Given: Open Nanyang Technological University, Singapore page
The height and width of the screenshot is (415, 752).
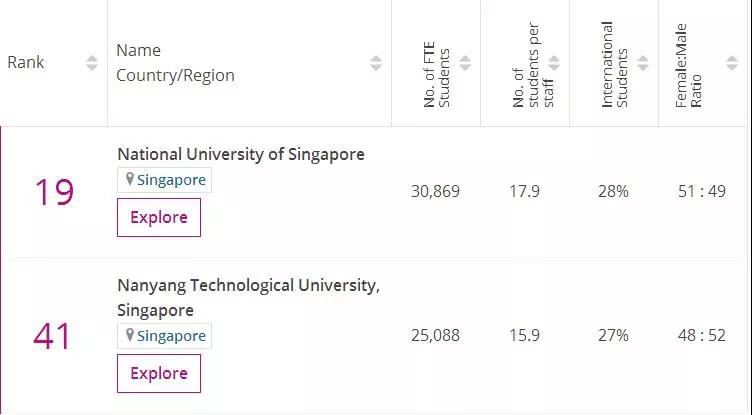Looking at the screenshot, I should click(248, 286).
